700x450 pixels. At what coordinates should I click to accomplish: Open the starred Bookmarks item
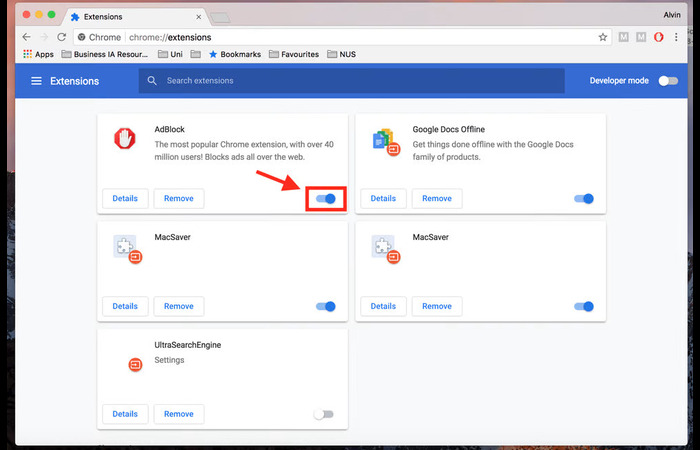coord(235,54)
